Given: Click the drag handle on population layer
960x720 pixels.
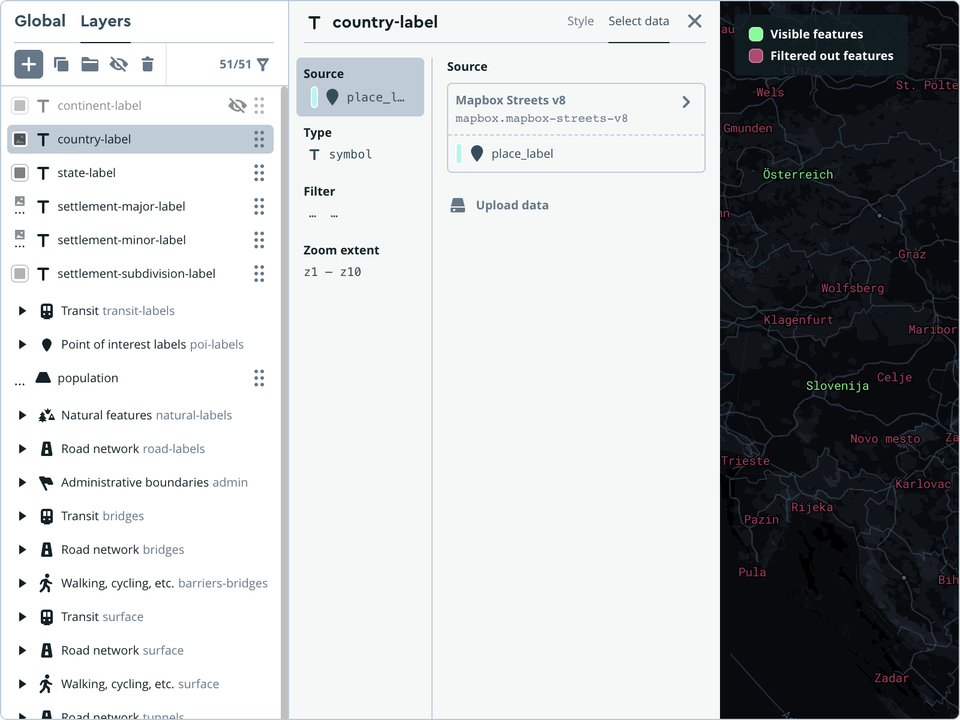Looking at the screenshot, I should click(259, 378).
